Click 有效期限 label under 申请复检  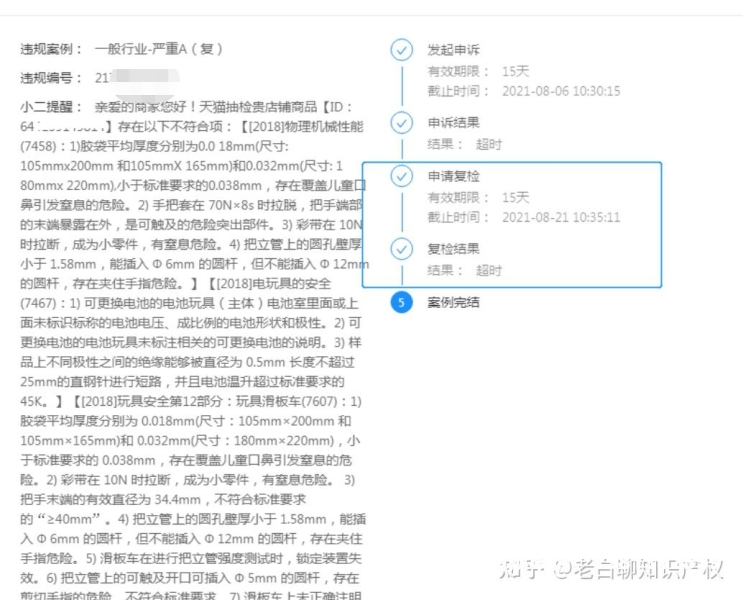tap(458, 198)
